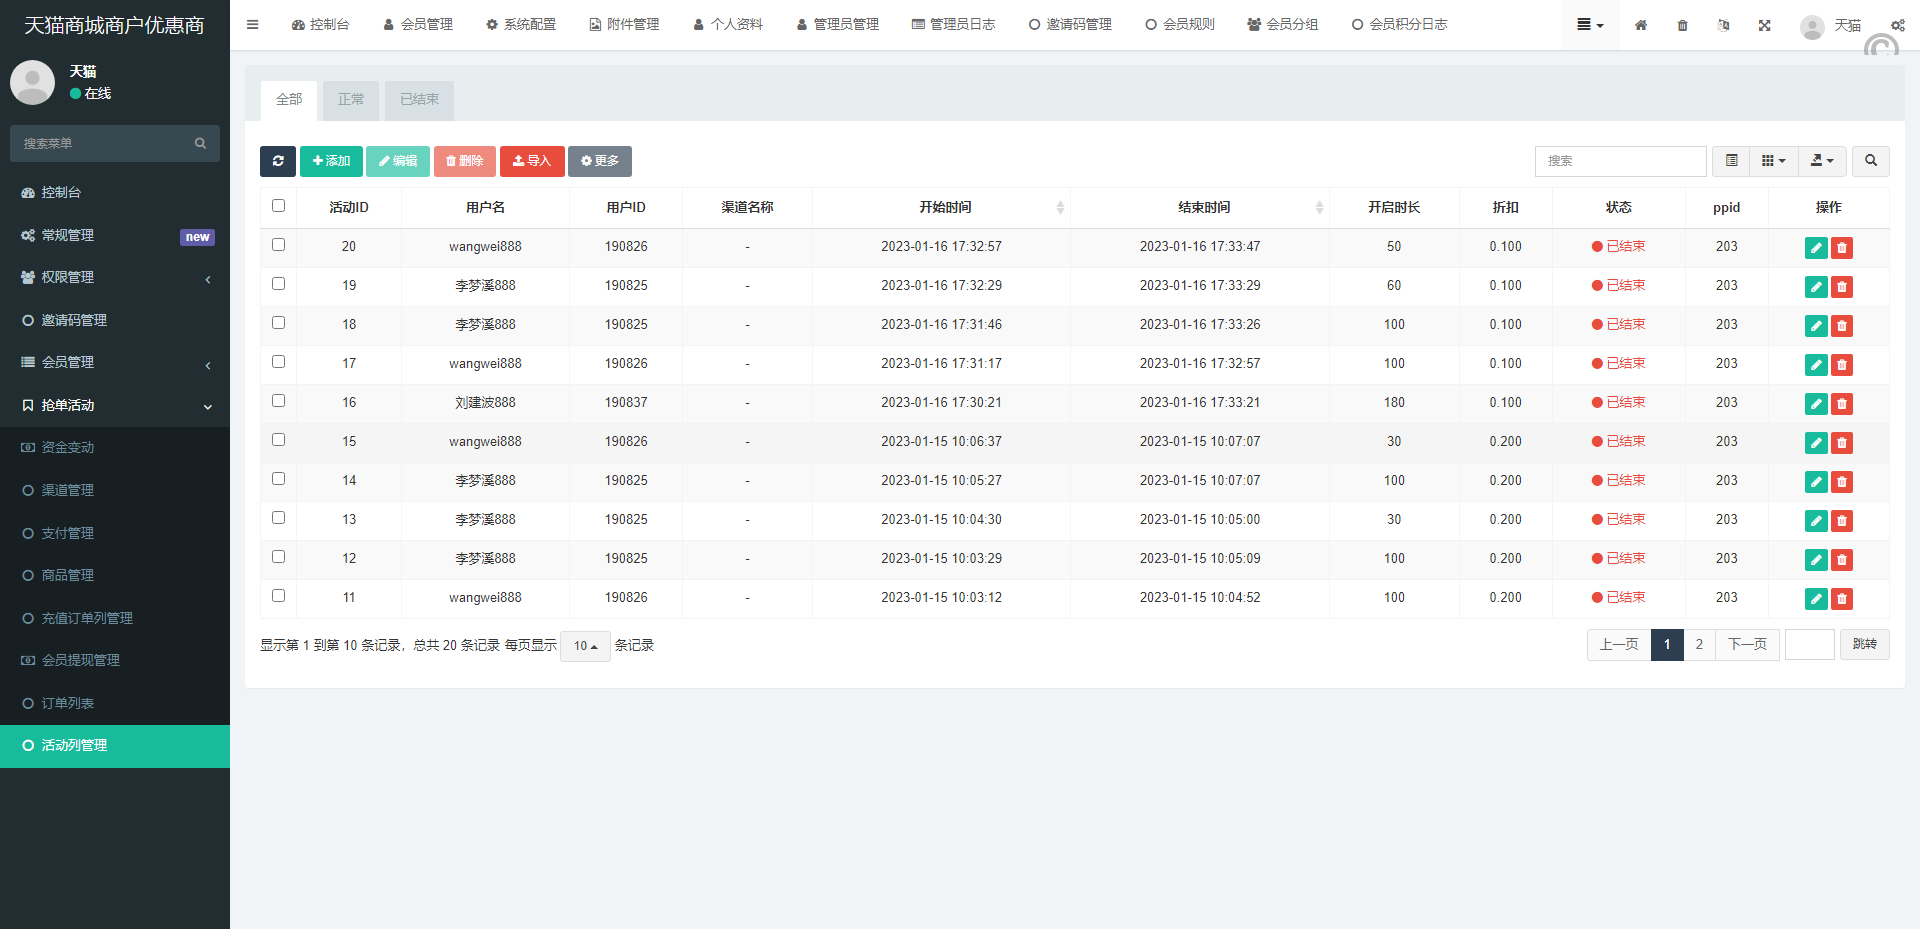Image resolution: width=1920 pixels, height=929 pixels.
Task: Click the refresh icon button in toolbar
Action: (278, 161)
